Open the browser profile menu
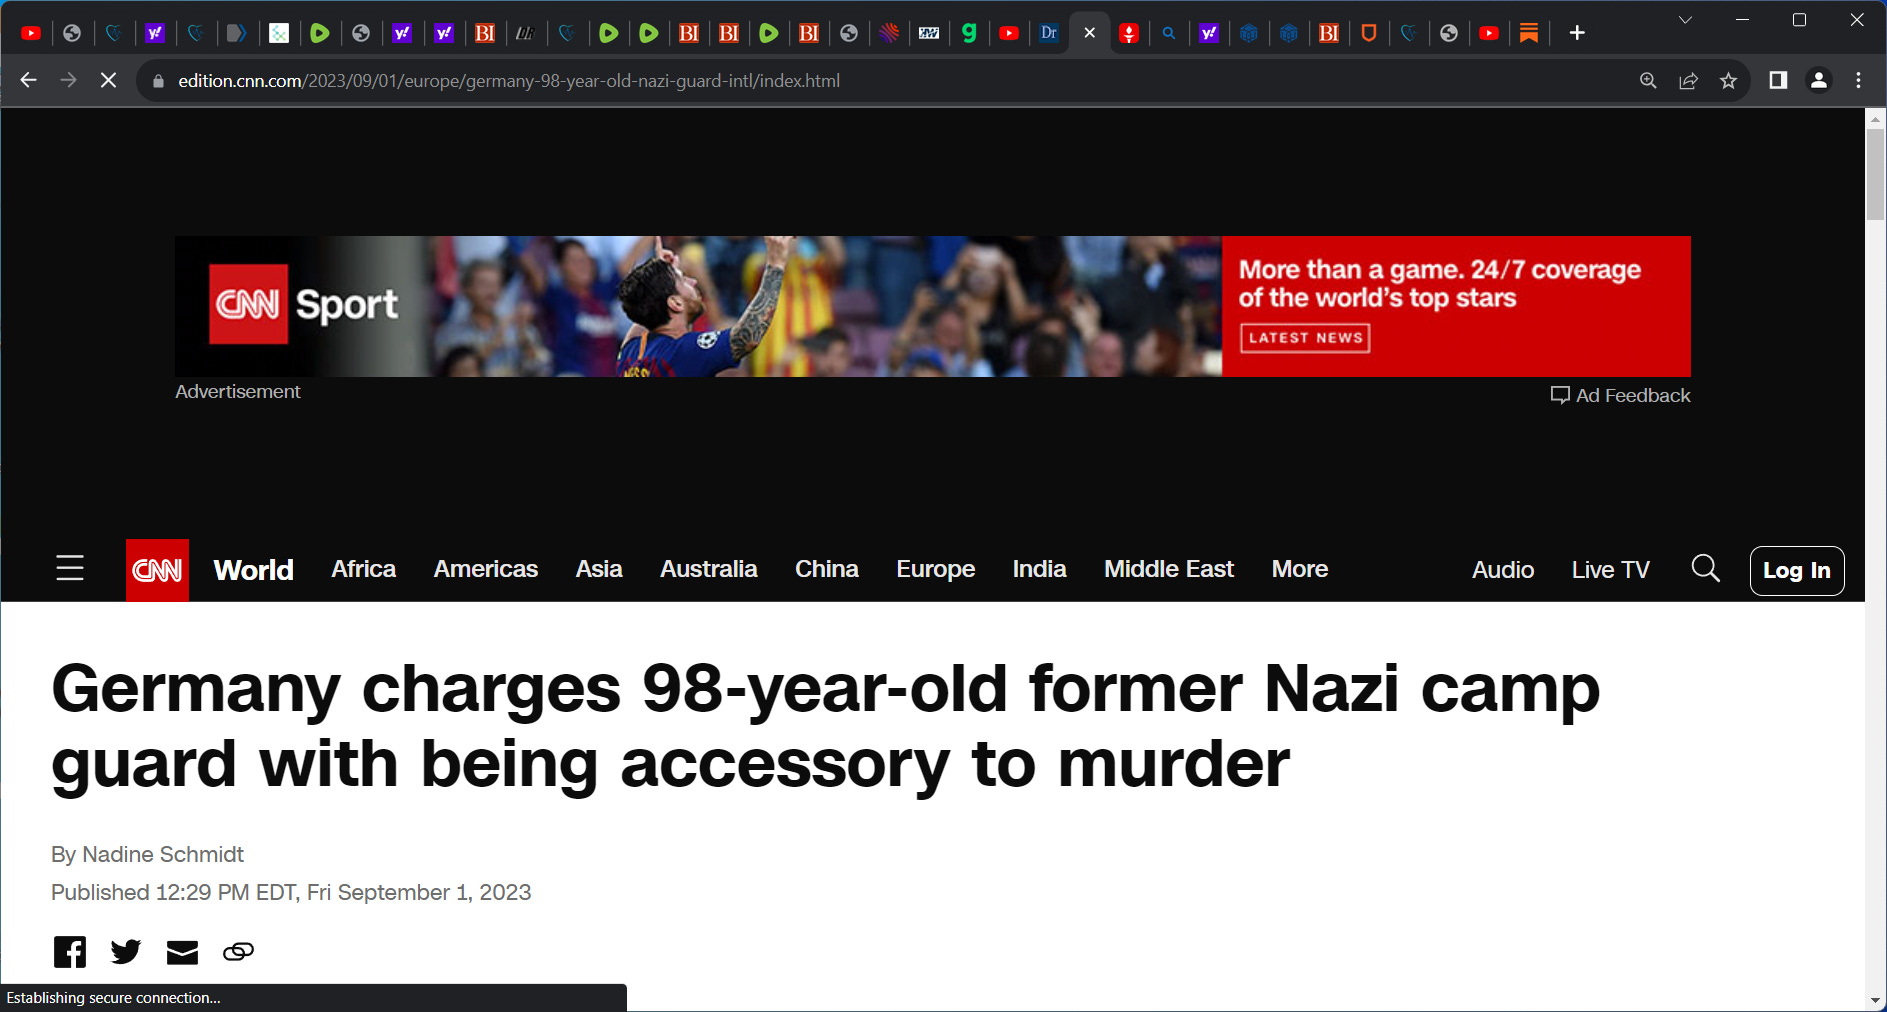Screen dimensions: 1887x1012 (1819, 80)
